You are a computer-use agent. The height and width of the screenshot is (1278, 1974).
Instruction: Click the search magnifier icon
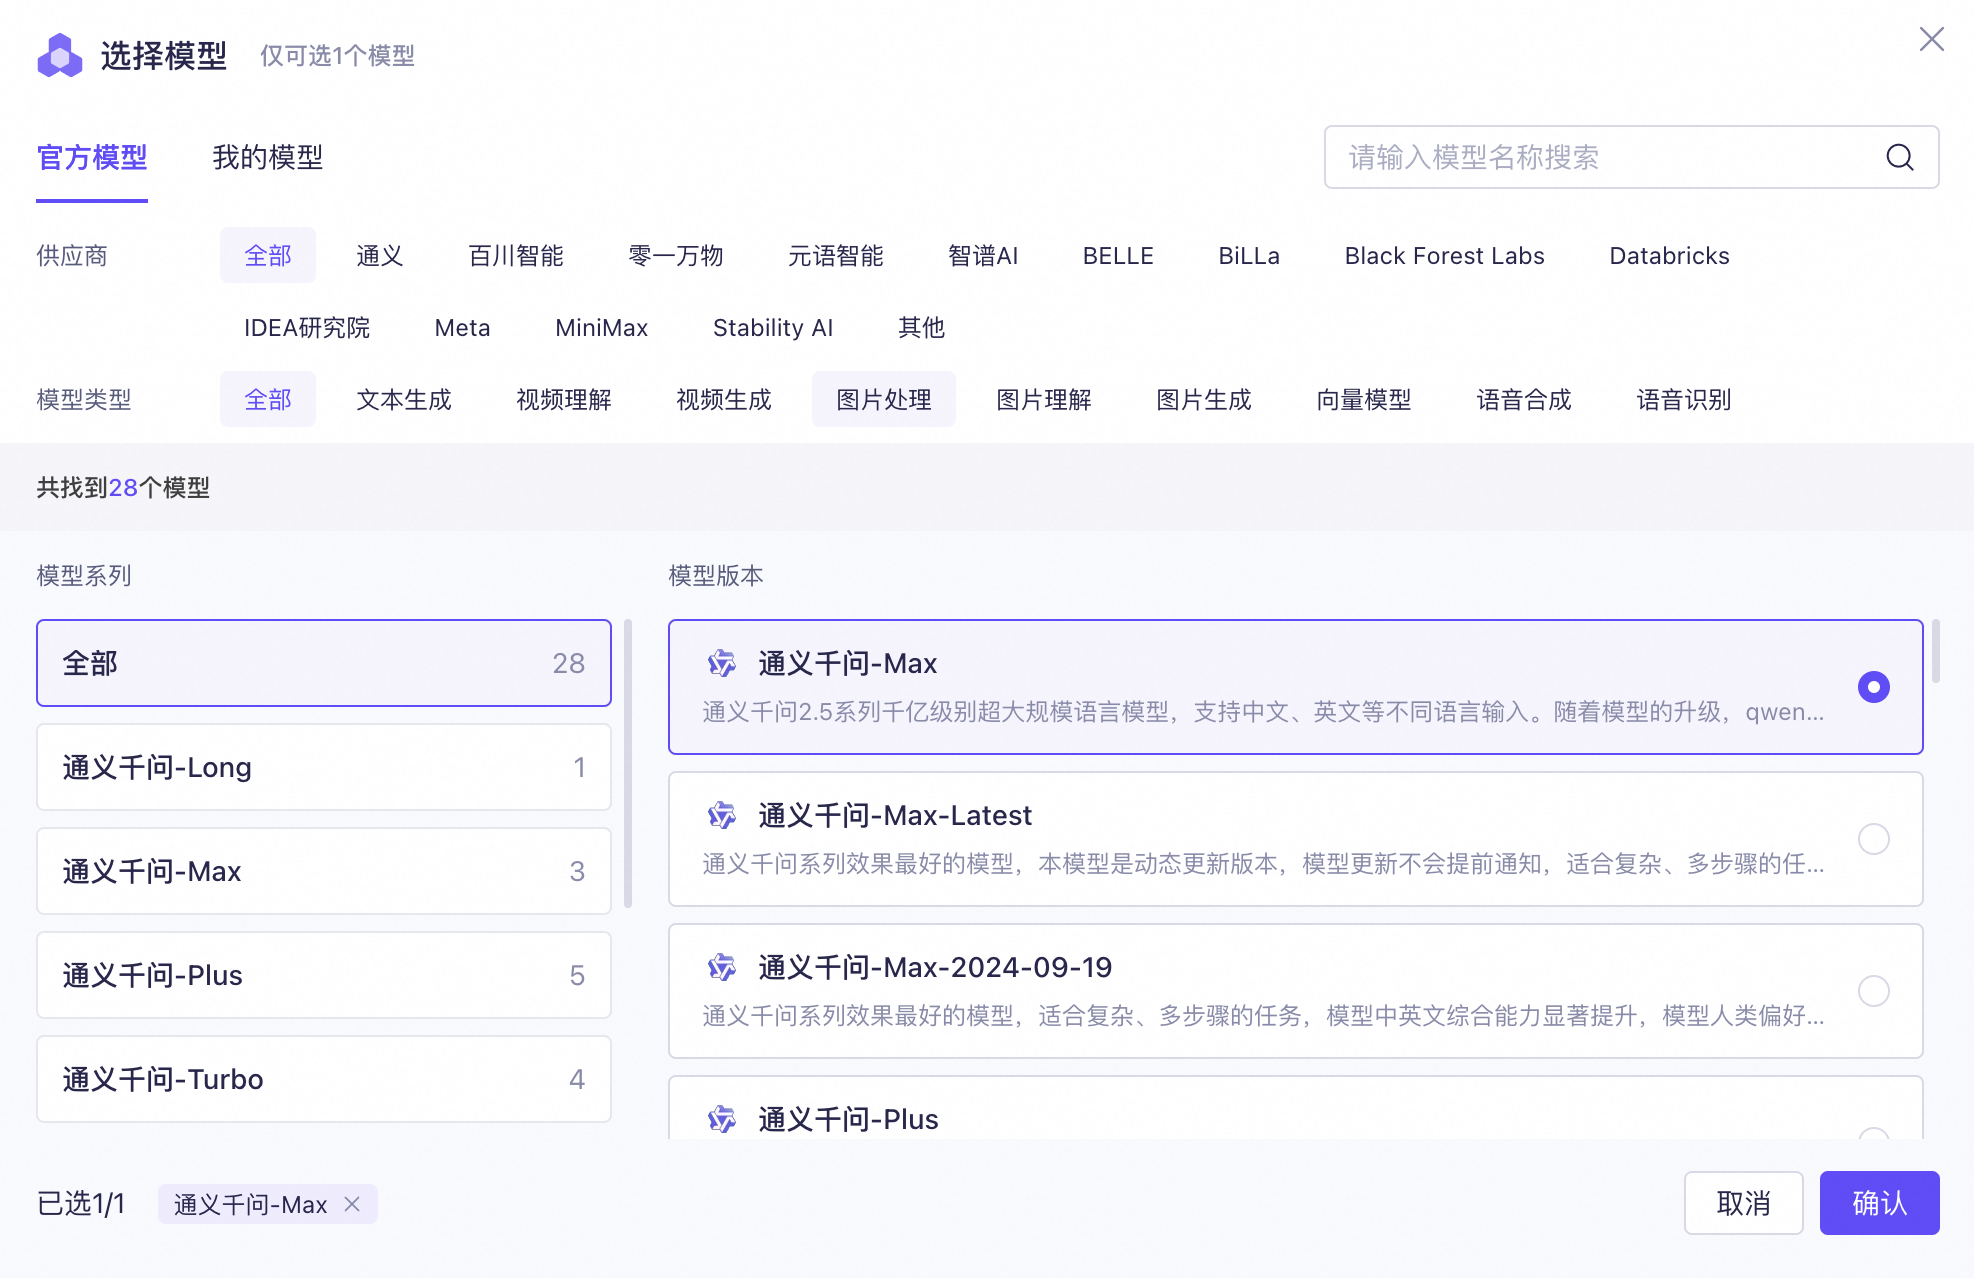[1900, 157]
